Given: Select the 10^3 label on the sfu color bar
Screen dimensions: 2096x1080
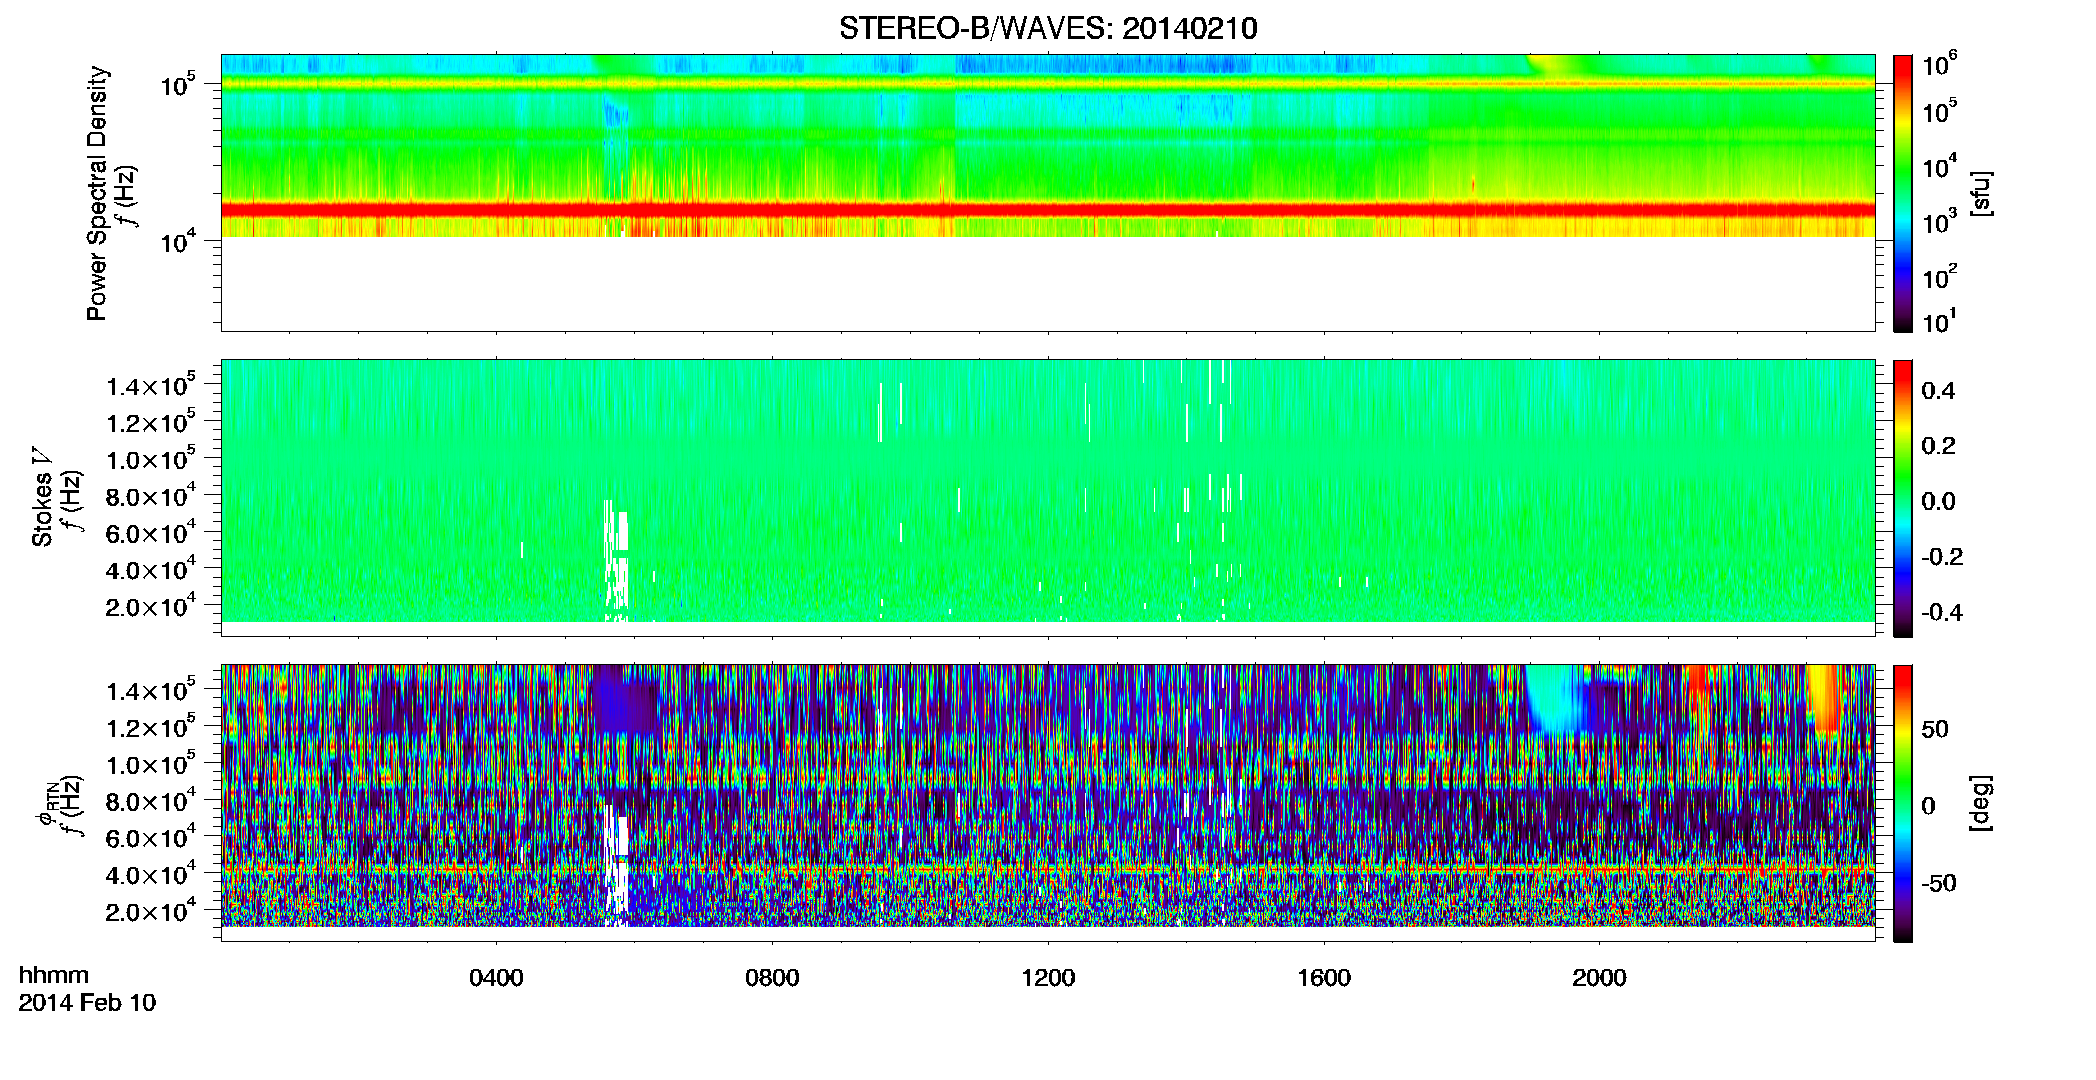Looking at the screenshot, I should (x=1940, y=220).
